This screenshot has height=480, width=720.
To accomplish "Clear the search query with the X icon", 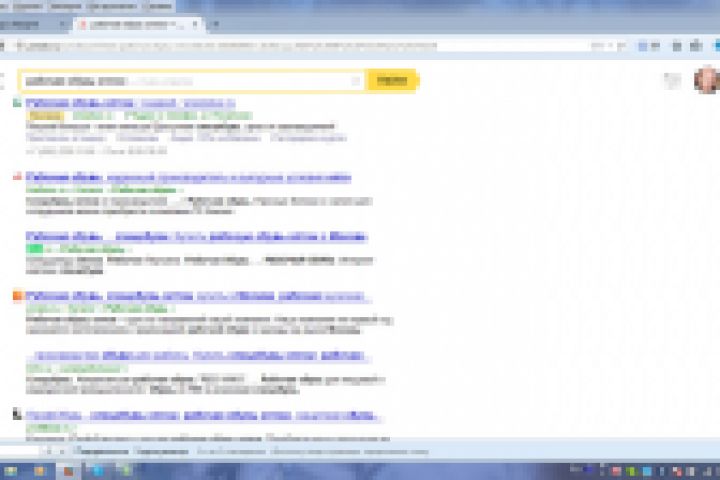I will coord(356,81).
